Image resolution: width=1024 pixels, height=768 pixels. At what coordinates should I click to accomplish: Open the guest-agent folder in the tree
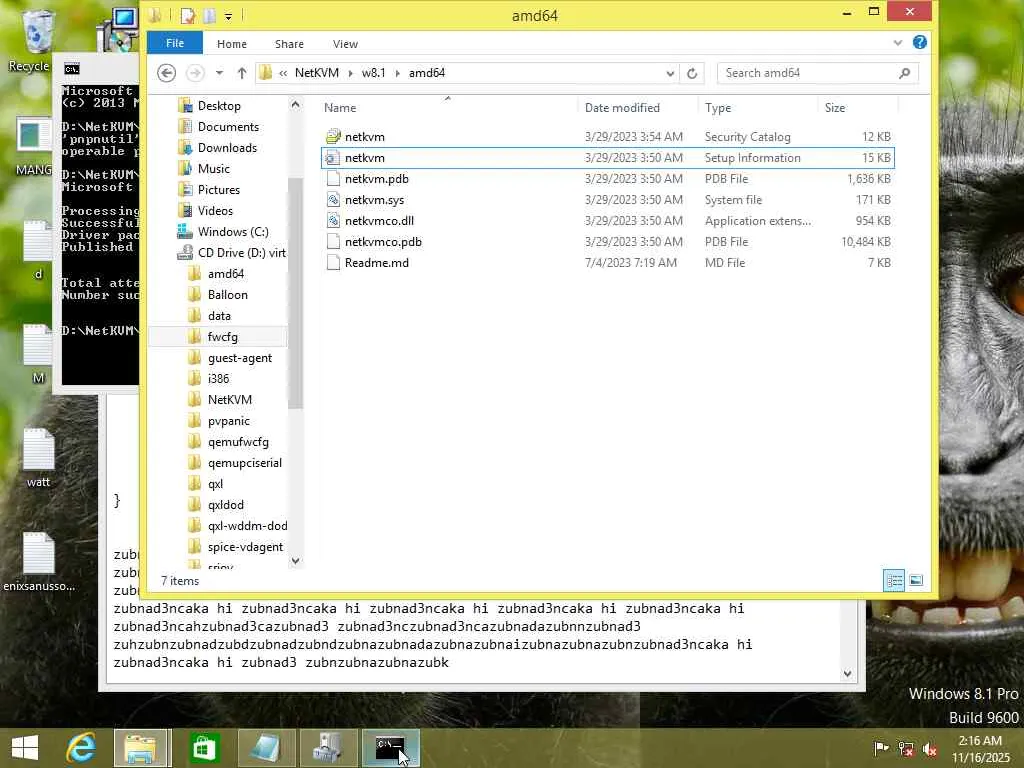click(240, 358)
